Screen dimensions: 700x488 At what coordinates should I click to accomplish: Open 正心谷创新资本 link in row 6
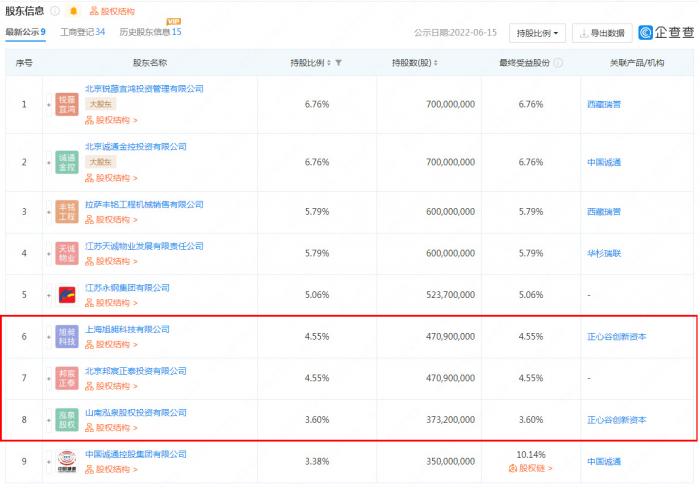(617, 337)
